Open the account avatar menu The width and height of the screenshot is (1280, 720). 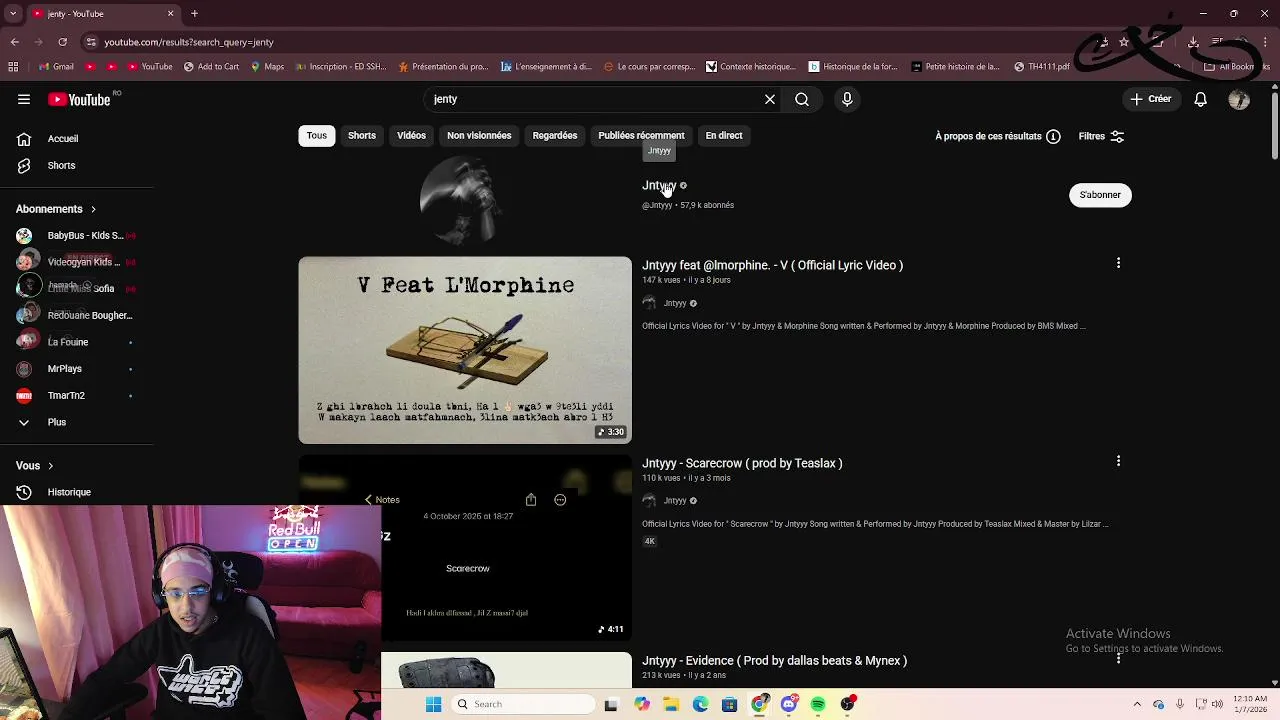1239,99
